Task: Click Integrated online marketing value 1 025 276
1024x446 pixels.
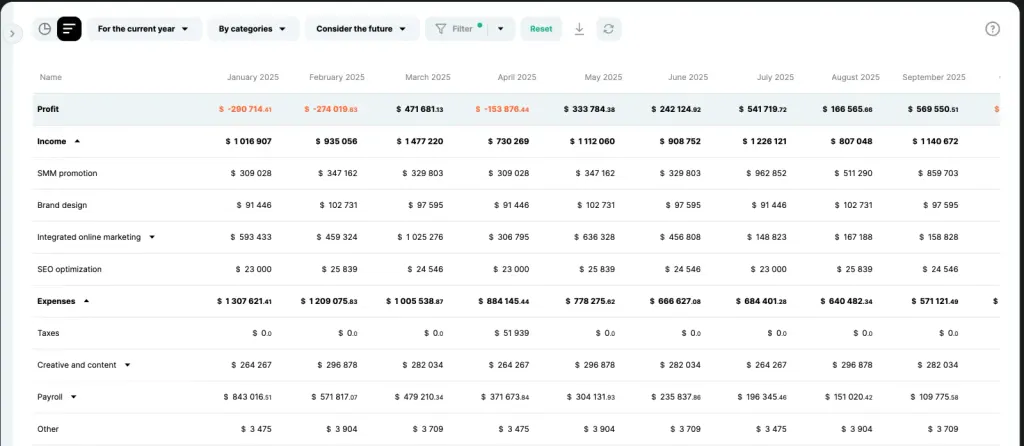Action: [419, 237]
